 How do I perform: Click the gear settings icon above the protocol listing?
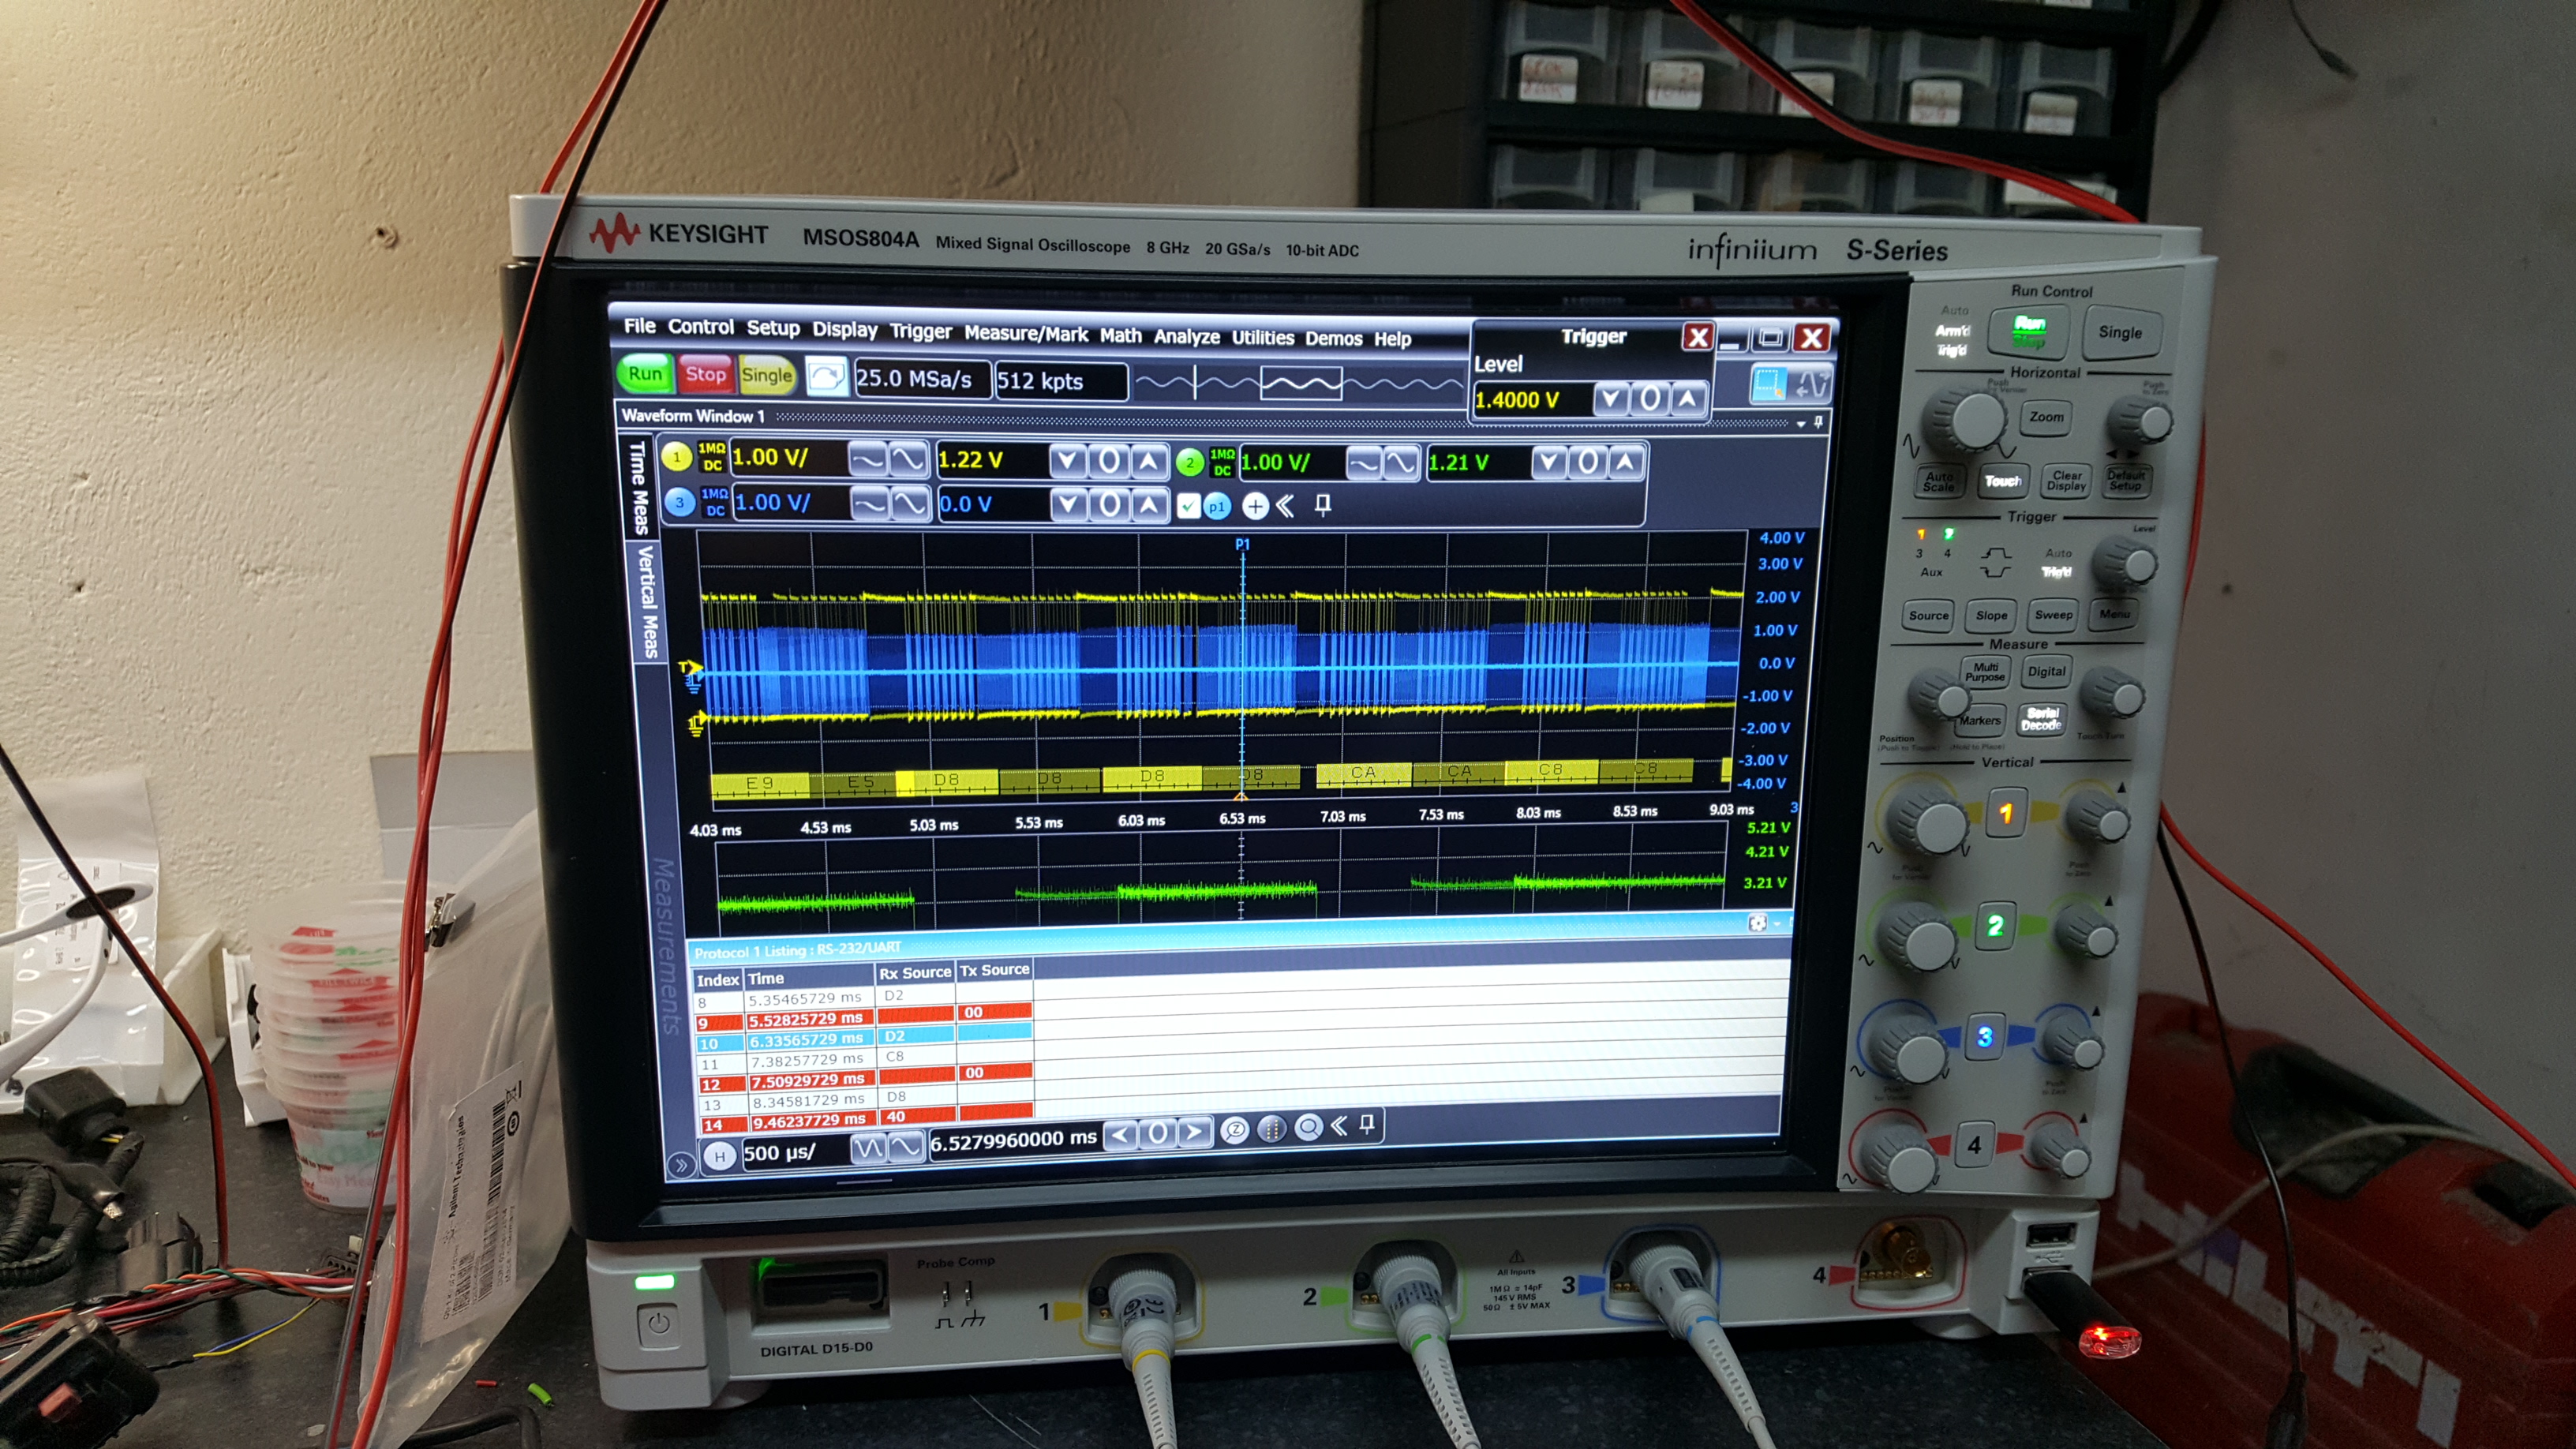(x=1757, y=923)
